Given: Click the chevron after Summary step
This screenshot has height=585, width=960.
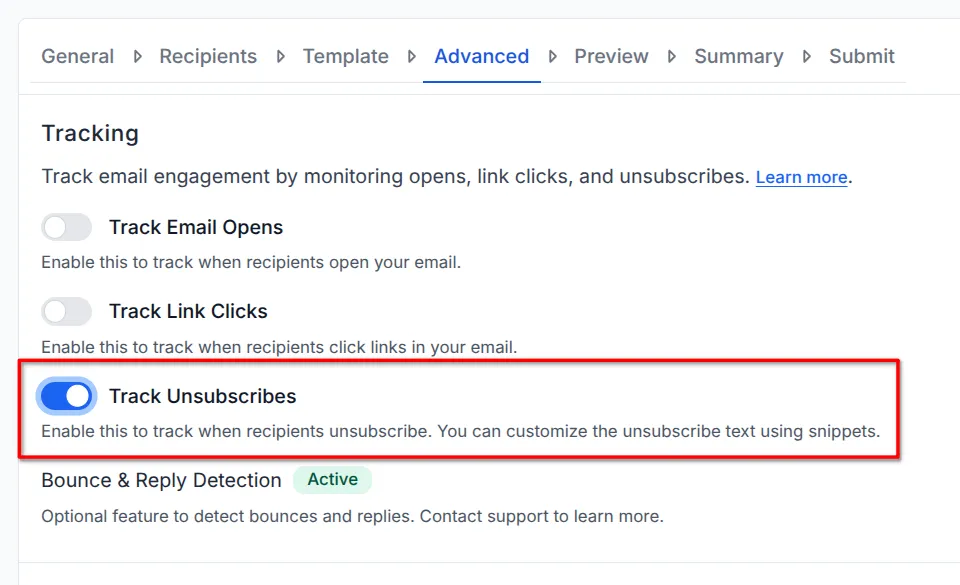Looking at the screenshot, I should pyautogui.click(x=805, y=57).
